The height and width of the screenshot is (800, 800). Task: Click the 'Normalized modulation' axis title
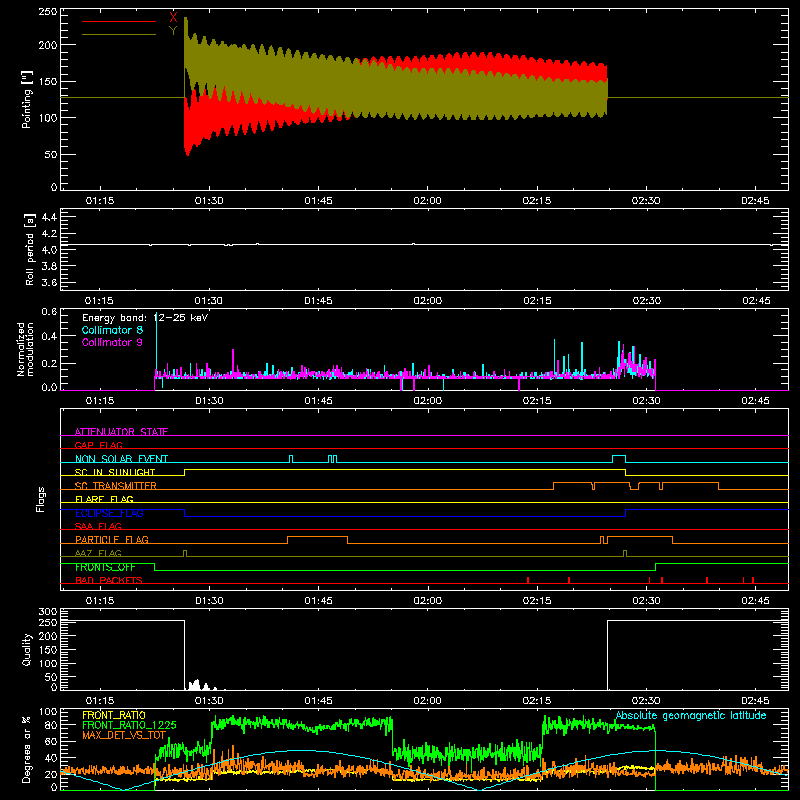(26, 349)
